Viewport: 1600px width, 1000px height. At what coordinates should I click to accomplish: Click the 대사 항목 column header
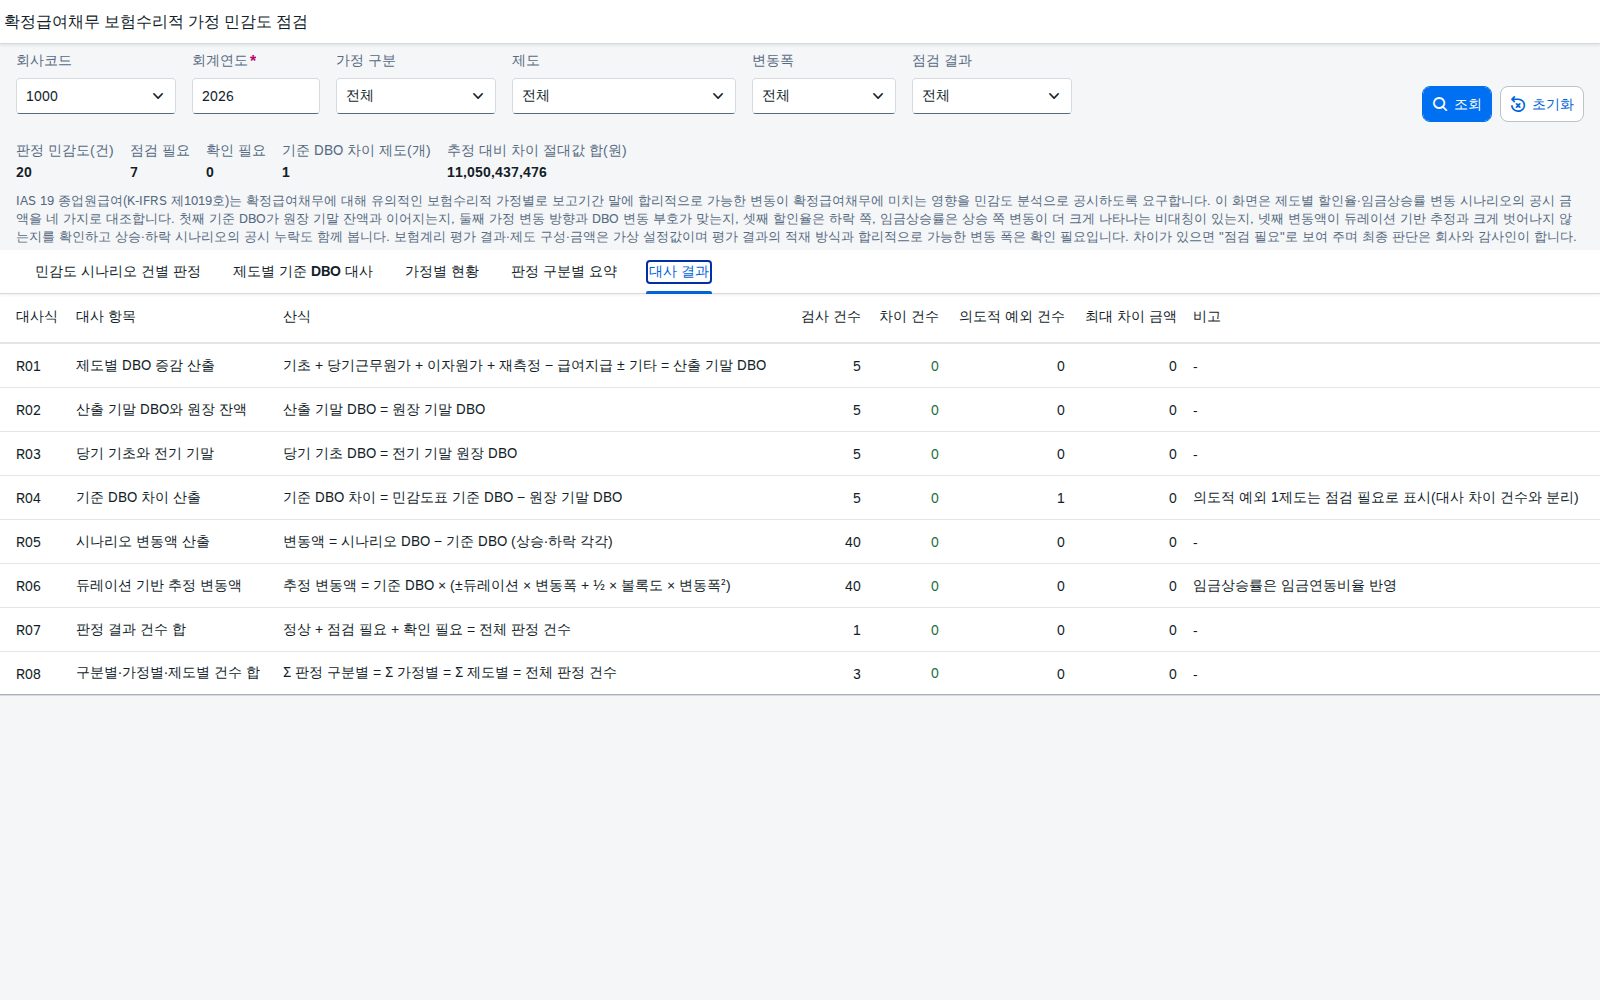106,317
